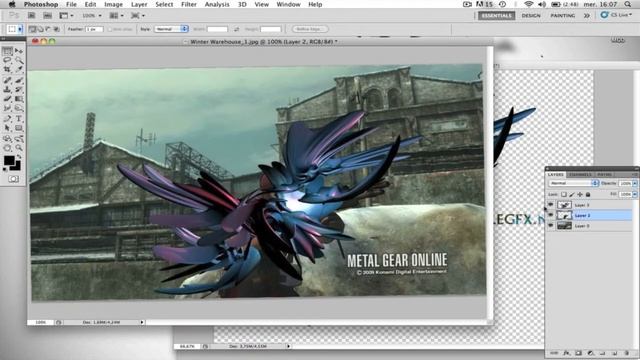Select the Rectangular Marquee tool in toolbox
This screenshot has width=640, height=360.
click(7, 51)
